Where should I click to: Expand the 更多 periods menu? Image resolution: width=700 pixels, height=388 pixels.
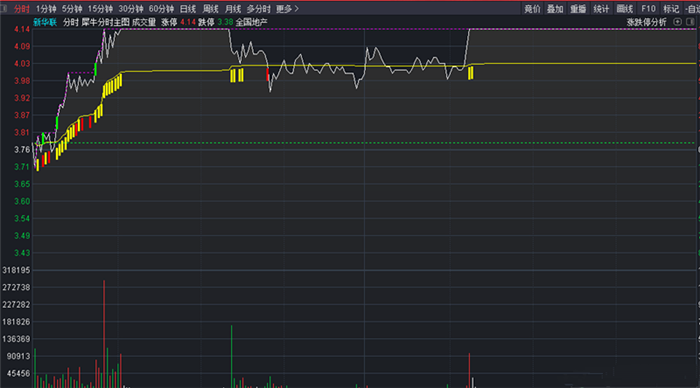(x=288, y=9)
